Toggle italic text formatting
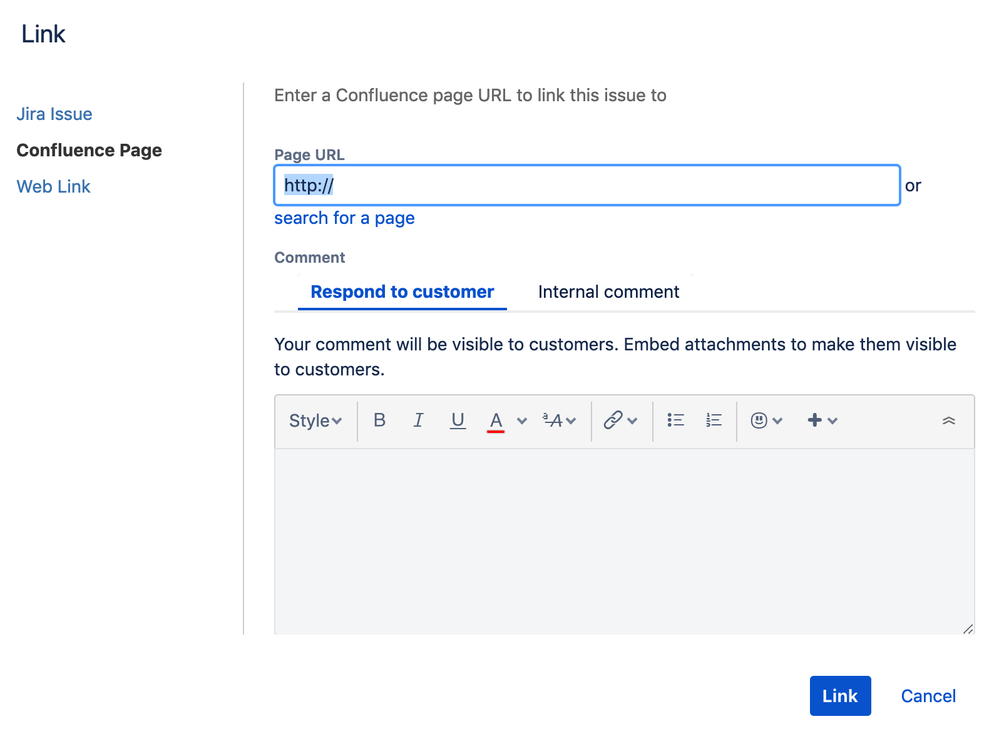Image resolution: width=999 pixels, height=732 pixels. tap(418, 421)
